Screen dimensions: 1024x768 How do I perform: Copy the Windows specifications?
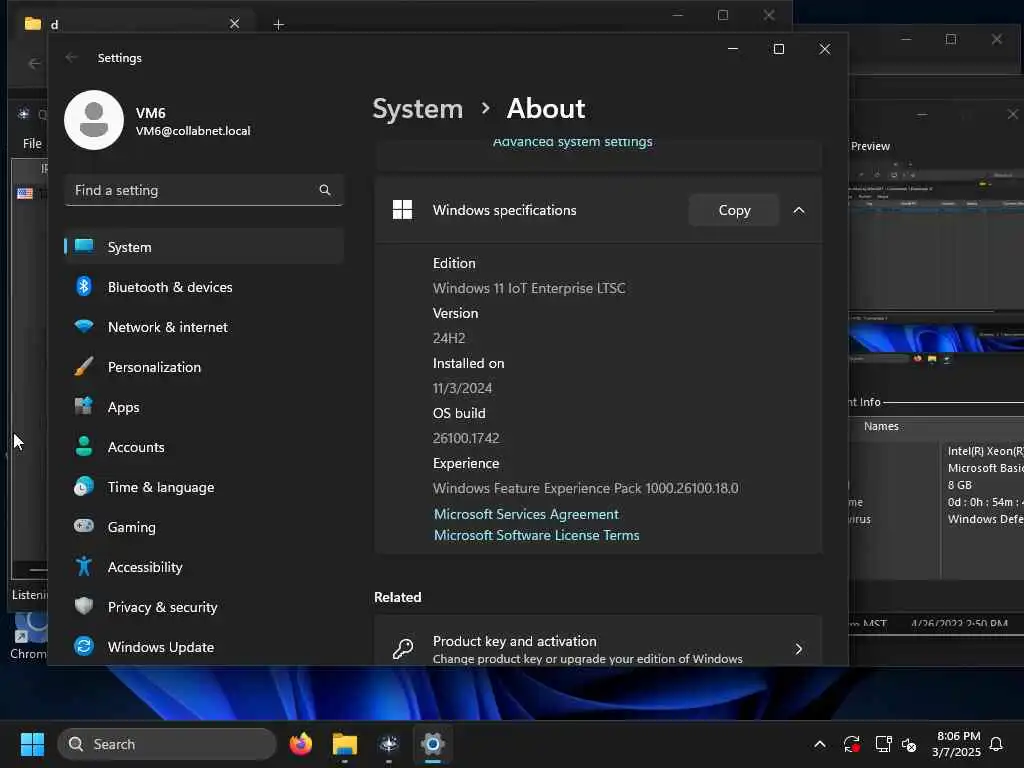pos(734,210)
